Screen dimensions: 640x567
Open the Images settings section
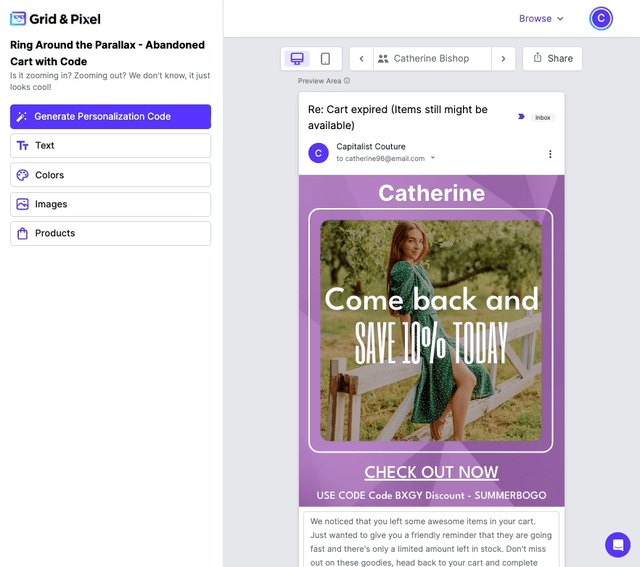(111, 204)
